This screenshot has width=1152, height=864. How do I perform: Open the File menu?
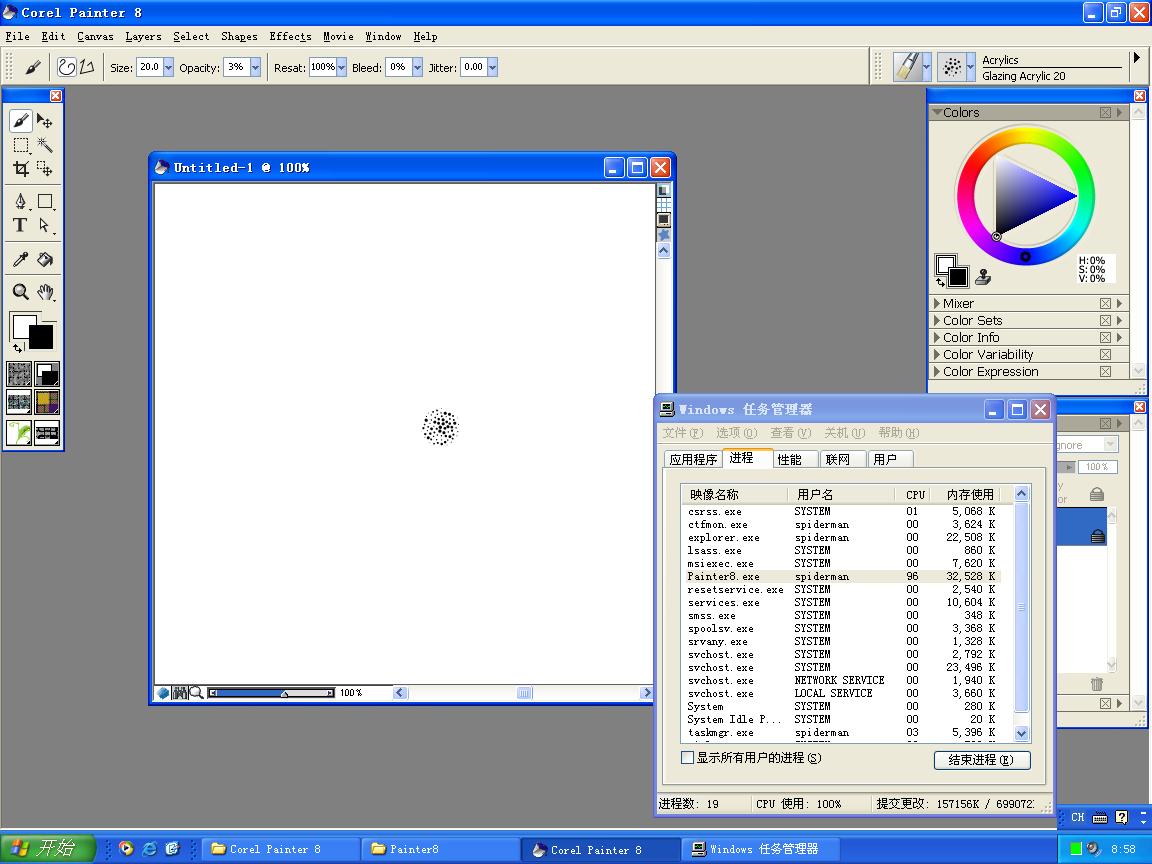18,36
